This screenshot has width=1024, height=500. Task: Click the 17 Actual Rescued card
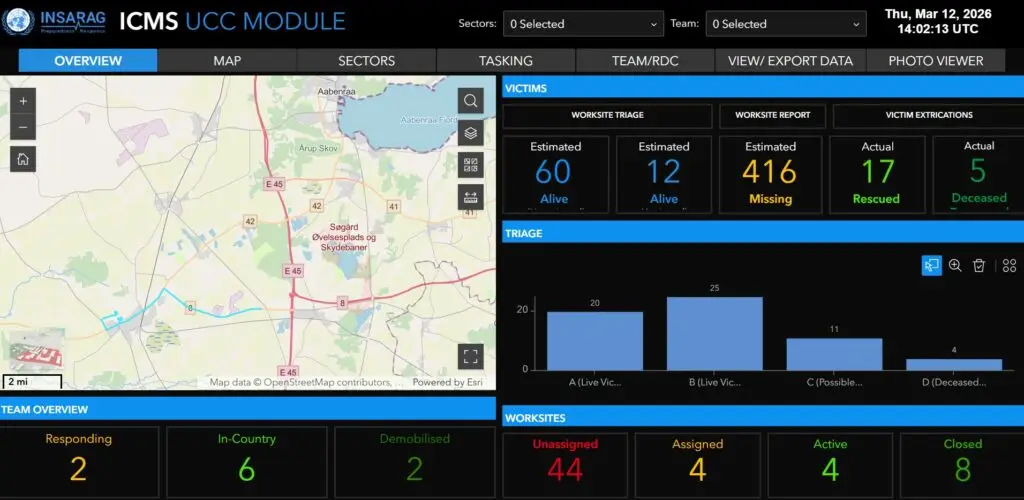(877, 174)
